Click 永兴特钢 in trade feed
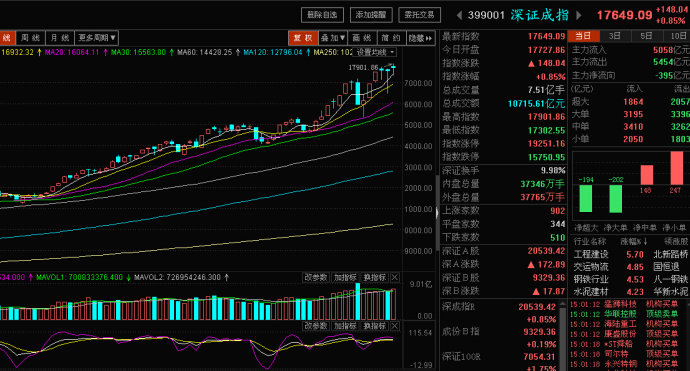Viewport: 690px width, 371px height. pos(620,364)
